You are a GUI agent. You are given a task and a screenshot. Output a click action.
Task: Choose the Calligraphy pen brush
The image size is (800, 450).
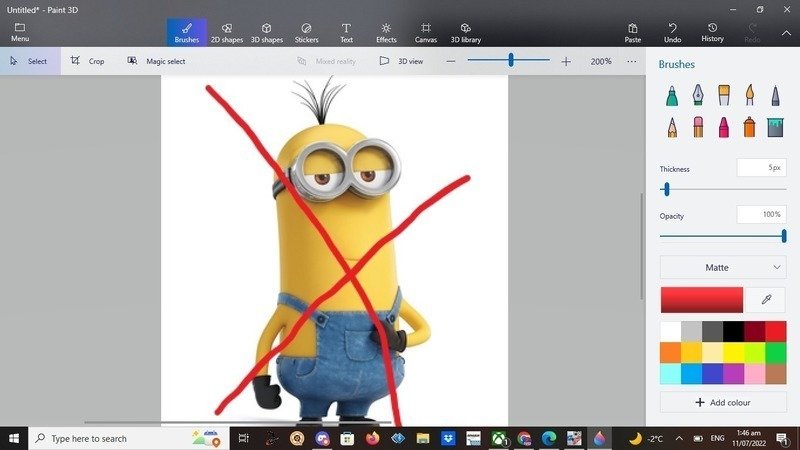point(698,96)
